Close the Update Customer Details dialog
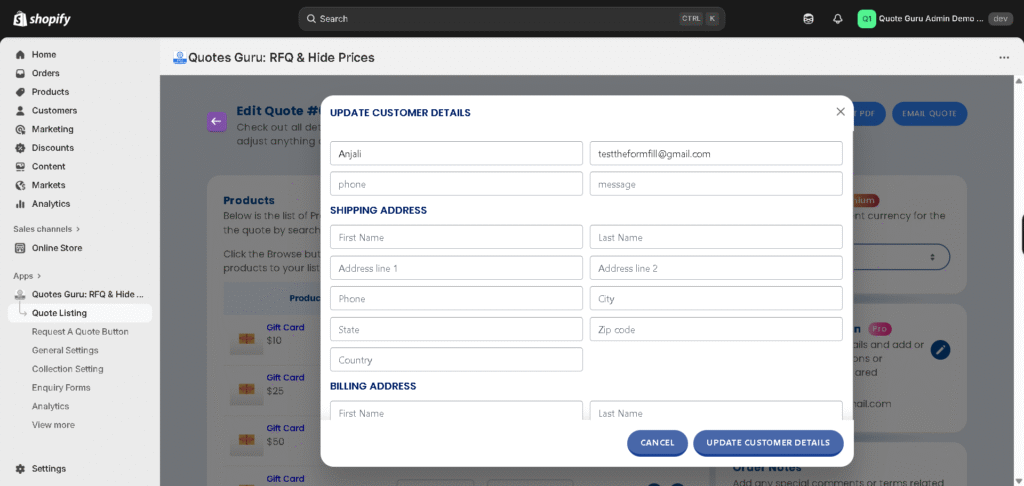The height and width of the screenshot is (486, 1024). [840, 112]
